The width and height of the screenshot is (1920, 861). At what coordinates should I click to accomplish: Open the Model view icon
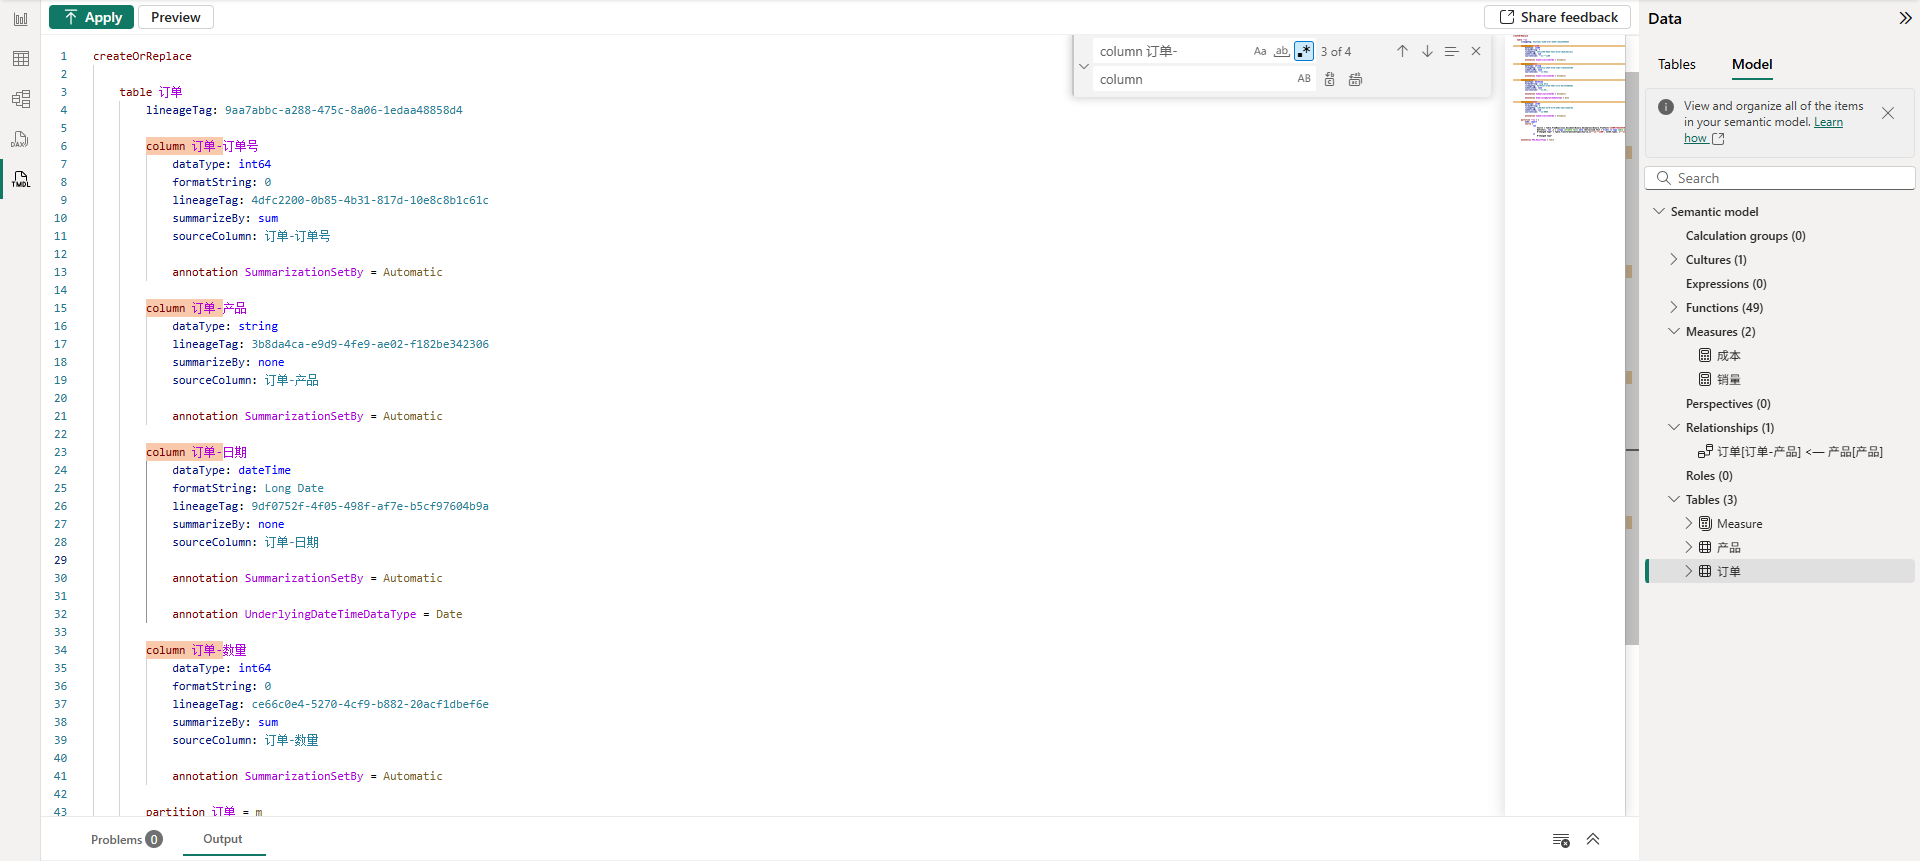click(20, 99)
